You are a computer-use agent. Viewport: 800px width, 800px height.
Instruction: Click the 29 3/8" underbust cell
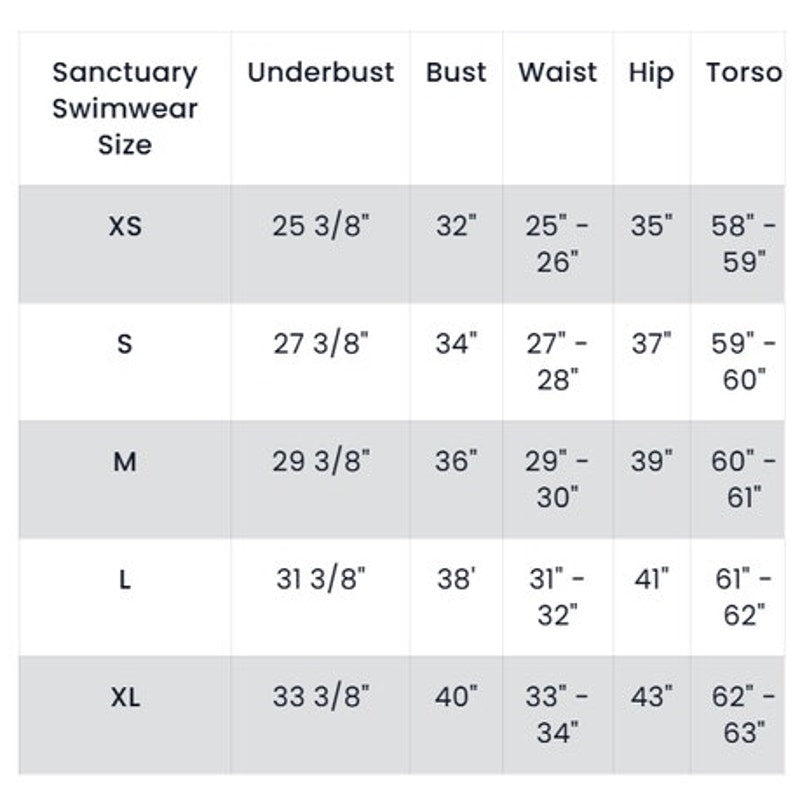321,462
